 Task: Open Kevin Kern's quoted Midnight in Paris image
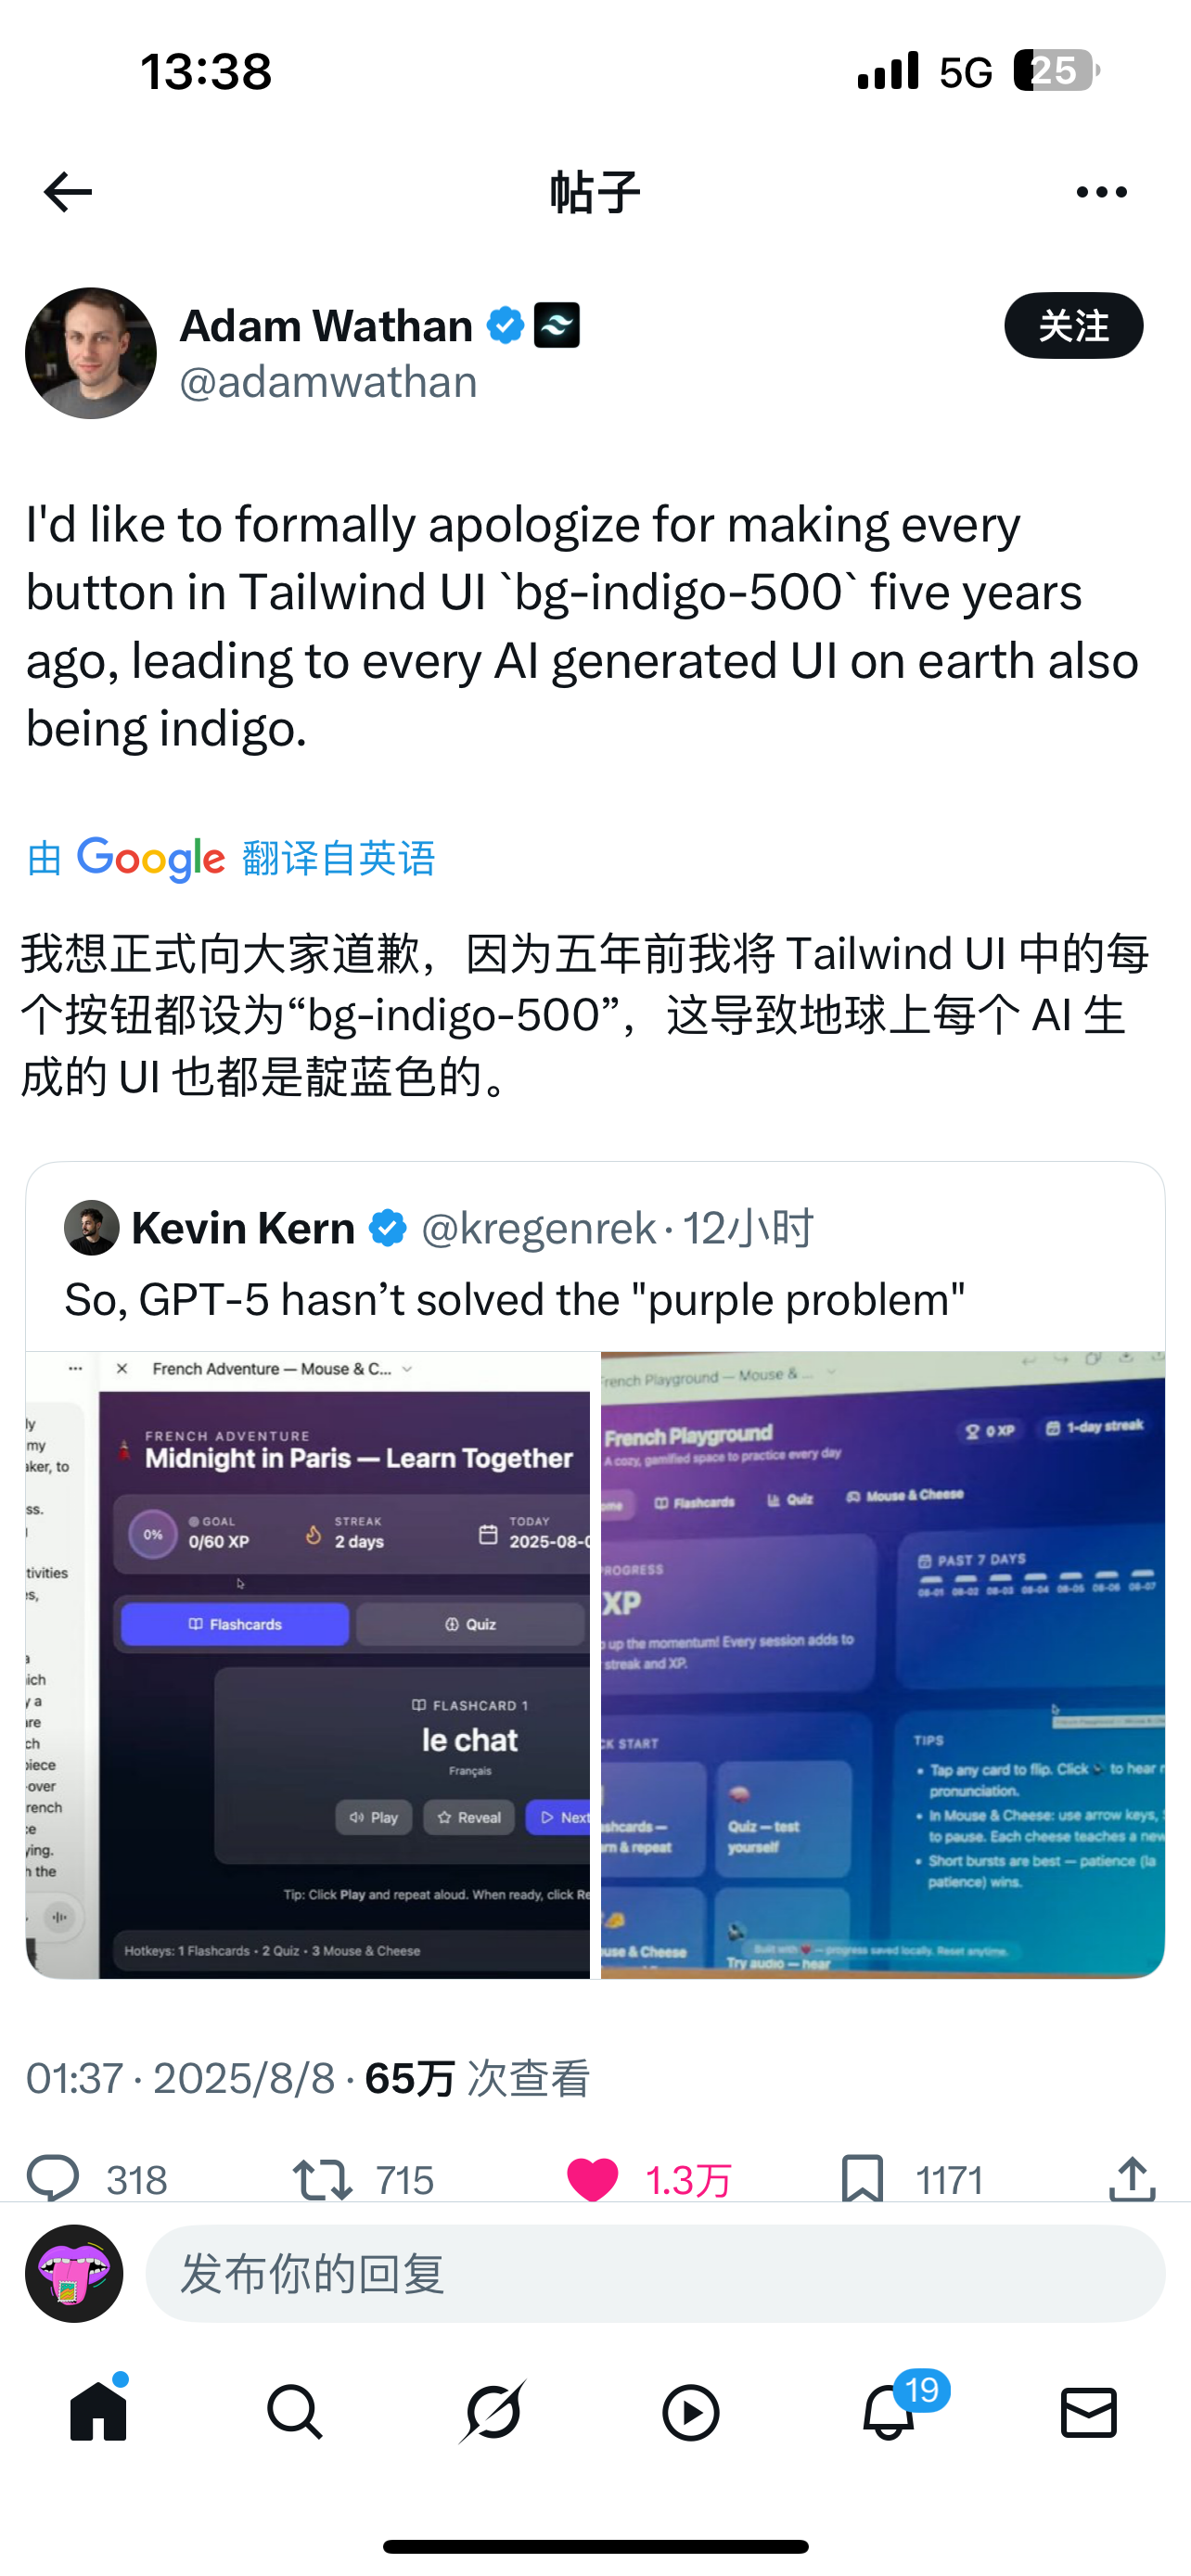coord(308,1664)
